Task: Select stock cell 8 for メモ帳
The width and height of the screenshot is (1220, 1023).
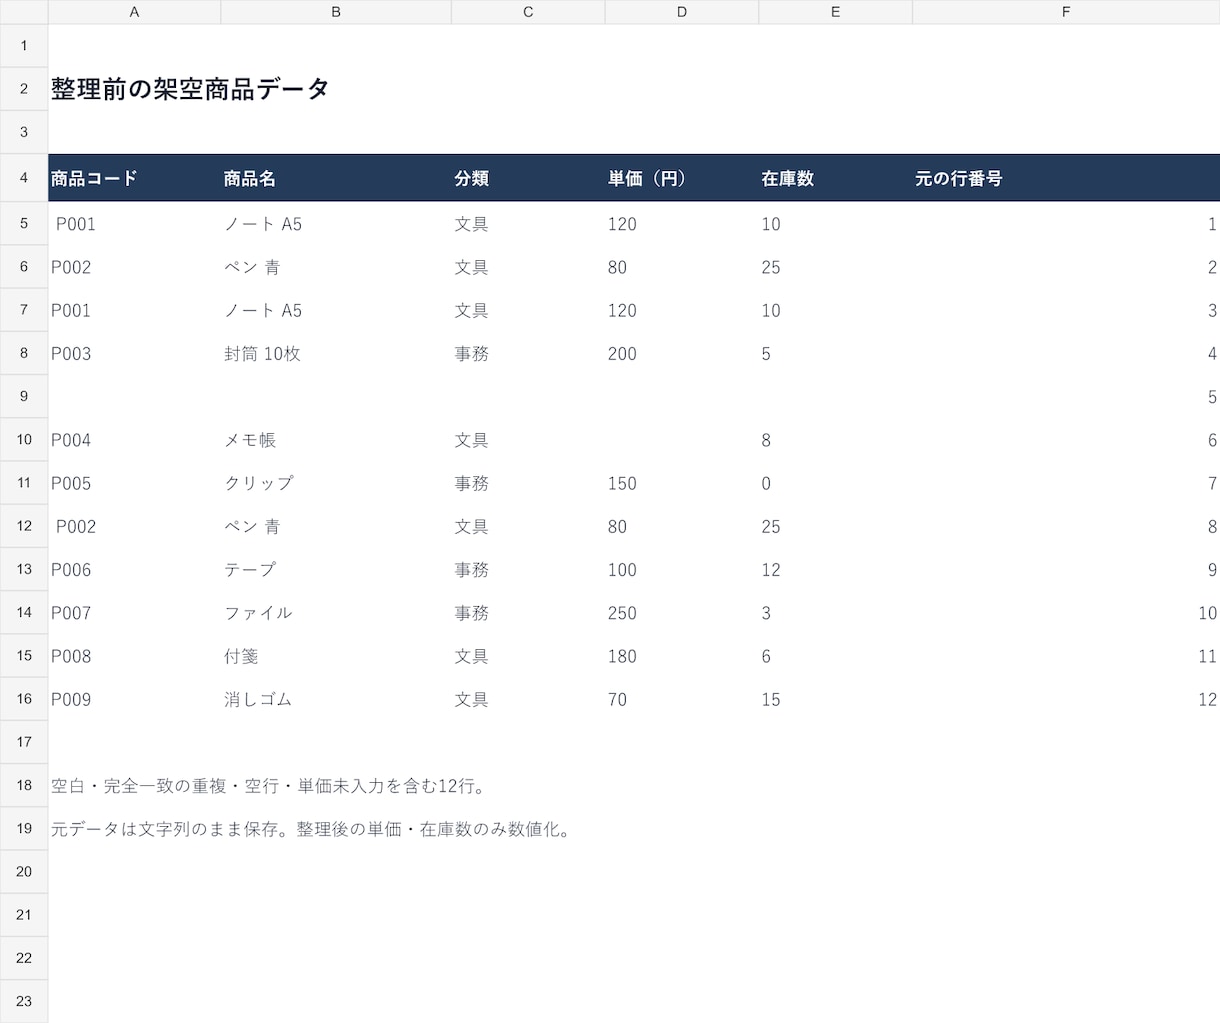Action: pyautogui.click(x=835, y=440)
